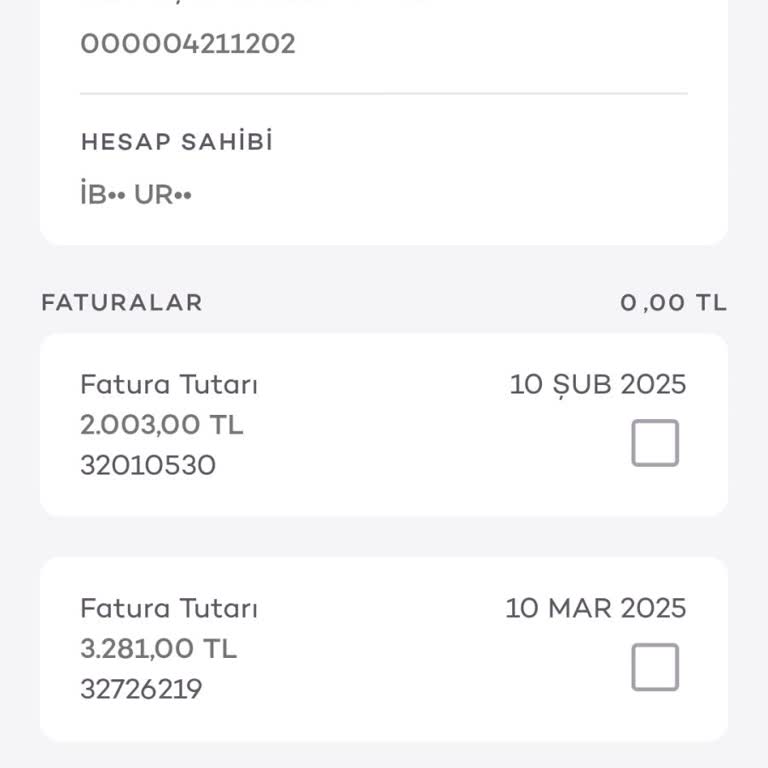Click invoice number 32726219
The height and width of the screenshot is (768, 768).
coord(141,689)
